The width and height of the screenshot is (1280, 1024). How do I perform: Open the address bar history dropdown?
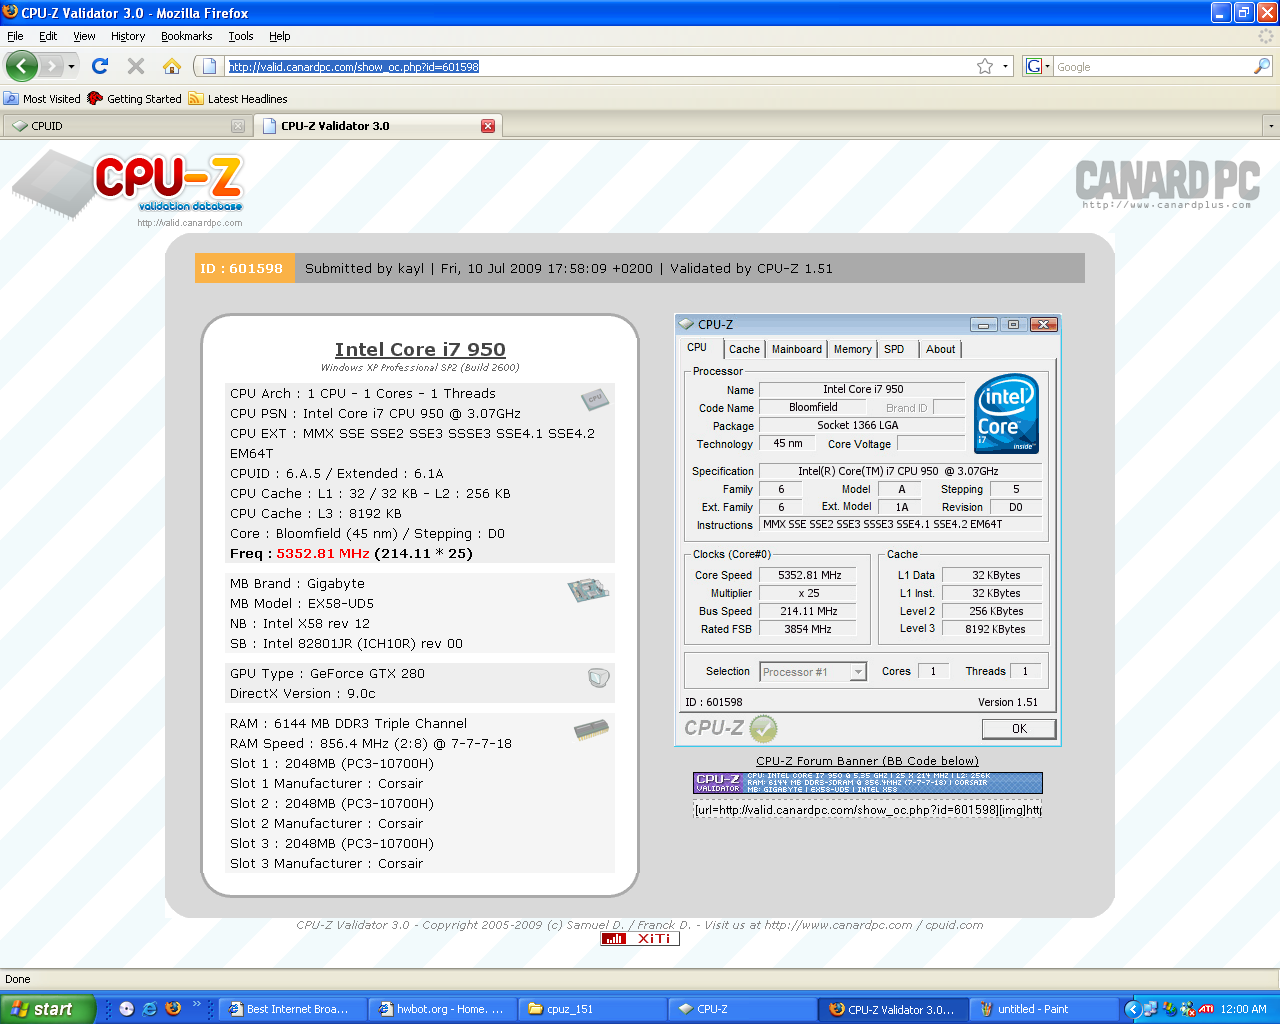point(1005,66)
